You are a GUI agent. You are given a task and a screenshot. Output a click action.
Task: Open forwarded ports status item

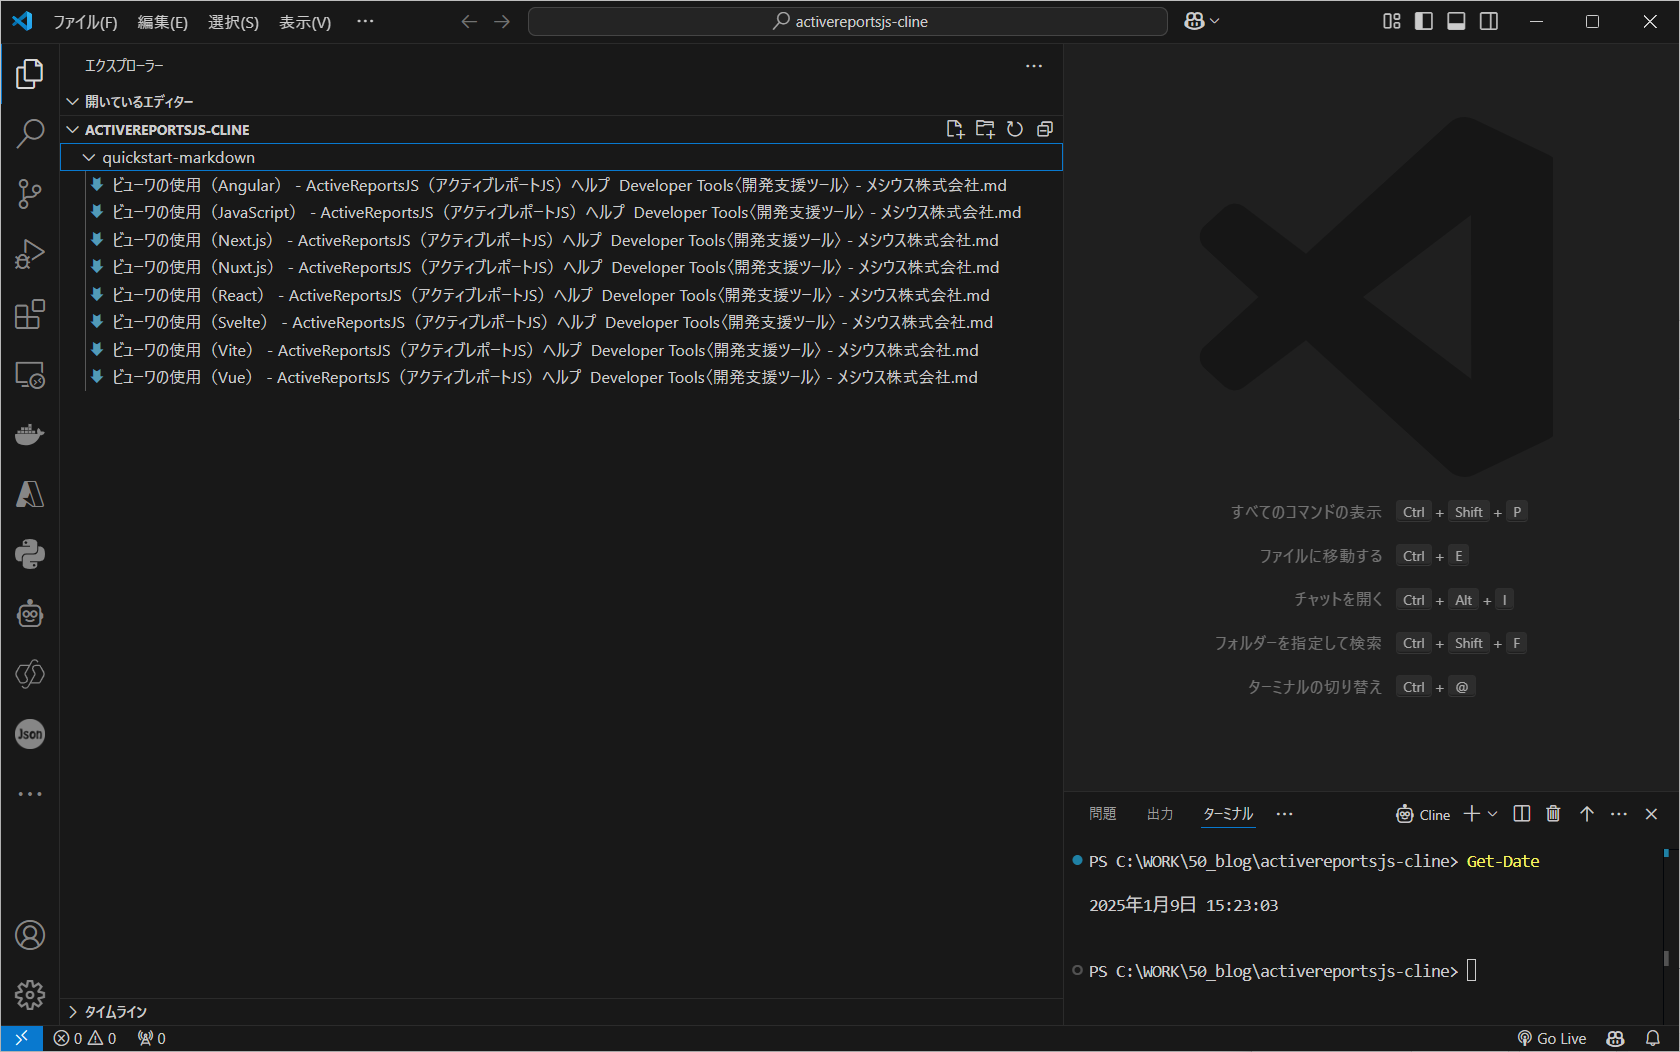tap(152, 1038)
